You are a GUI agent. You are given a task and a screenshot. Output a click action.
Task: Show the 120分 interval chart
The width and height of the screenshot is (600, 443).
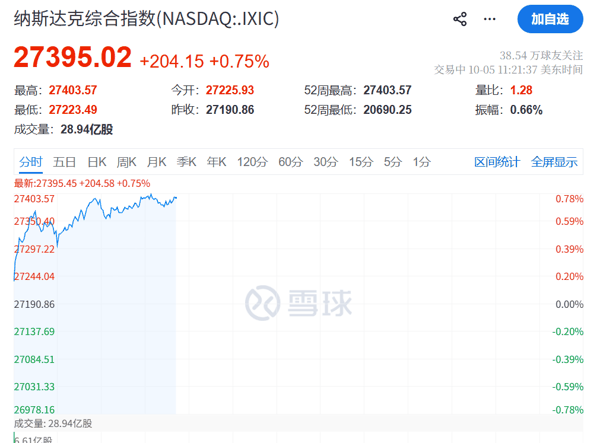tap(252, 162)
